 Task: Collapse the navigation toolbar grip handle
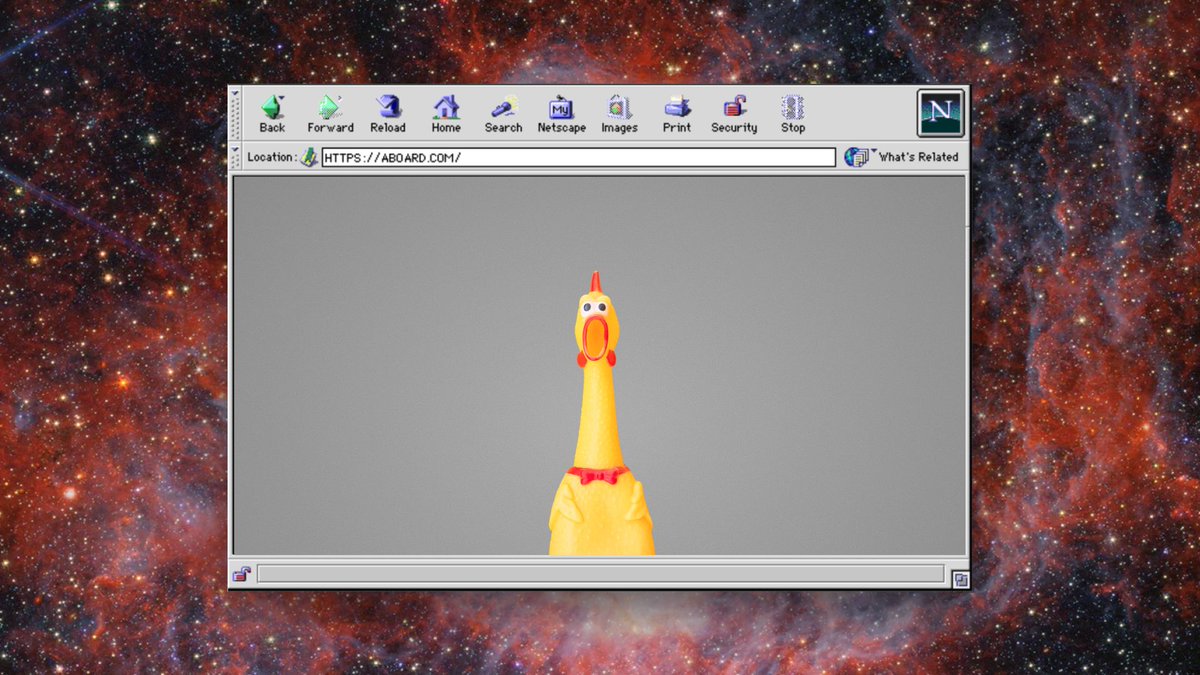tap(236, 114)
